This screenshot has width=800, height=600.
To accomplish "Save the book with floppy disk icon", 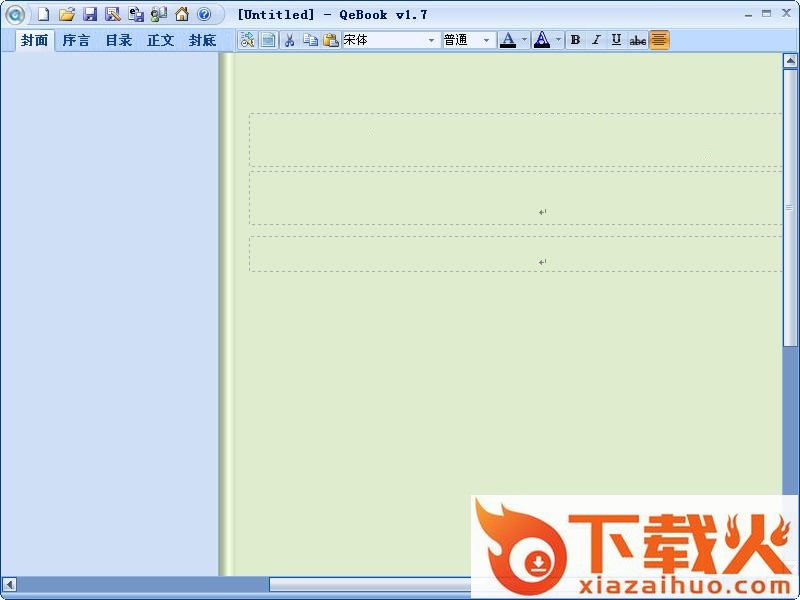I will pos(90,14).
